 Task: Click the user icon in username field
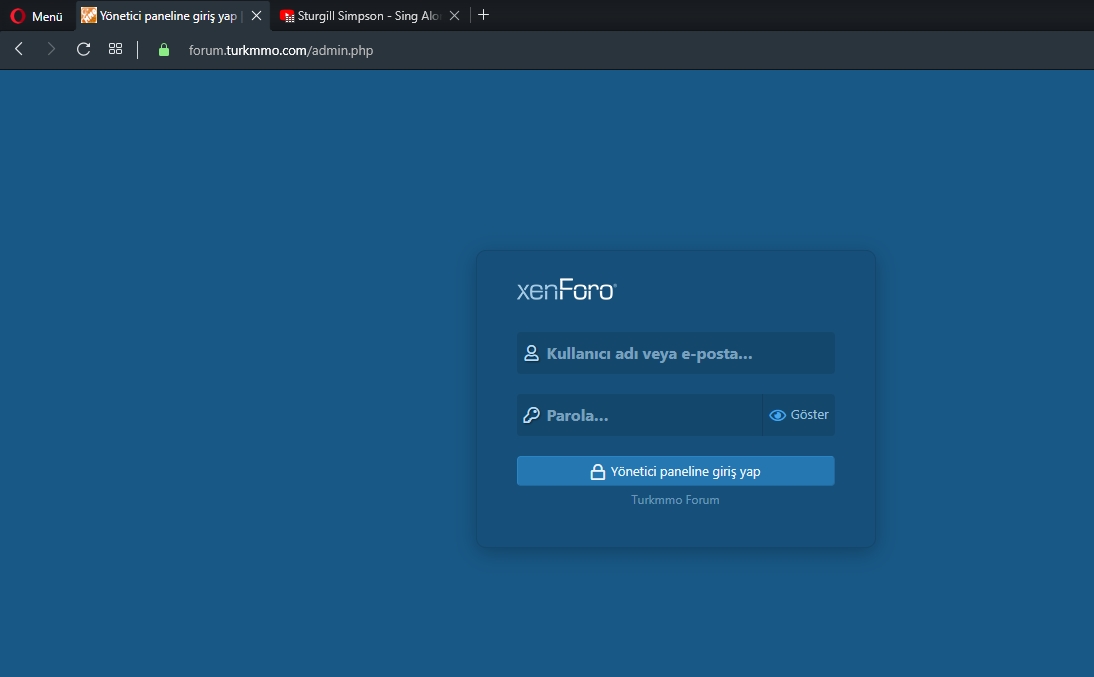(531, 353)
